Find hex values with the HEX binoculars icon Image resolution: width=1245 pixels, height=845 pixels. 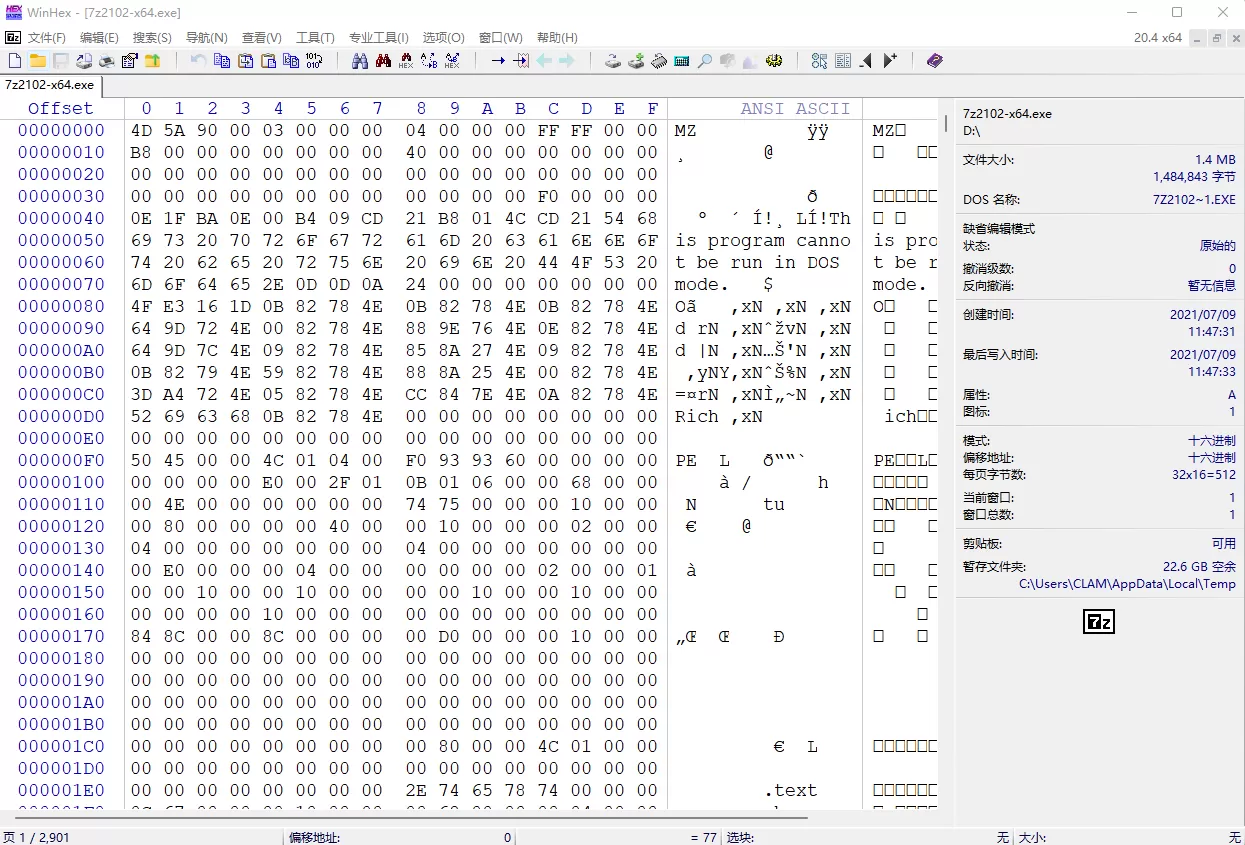pos(404,61)
